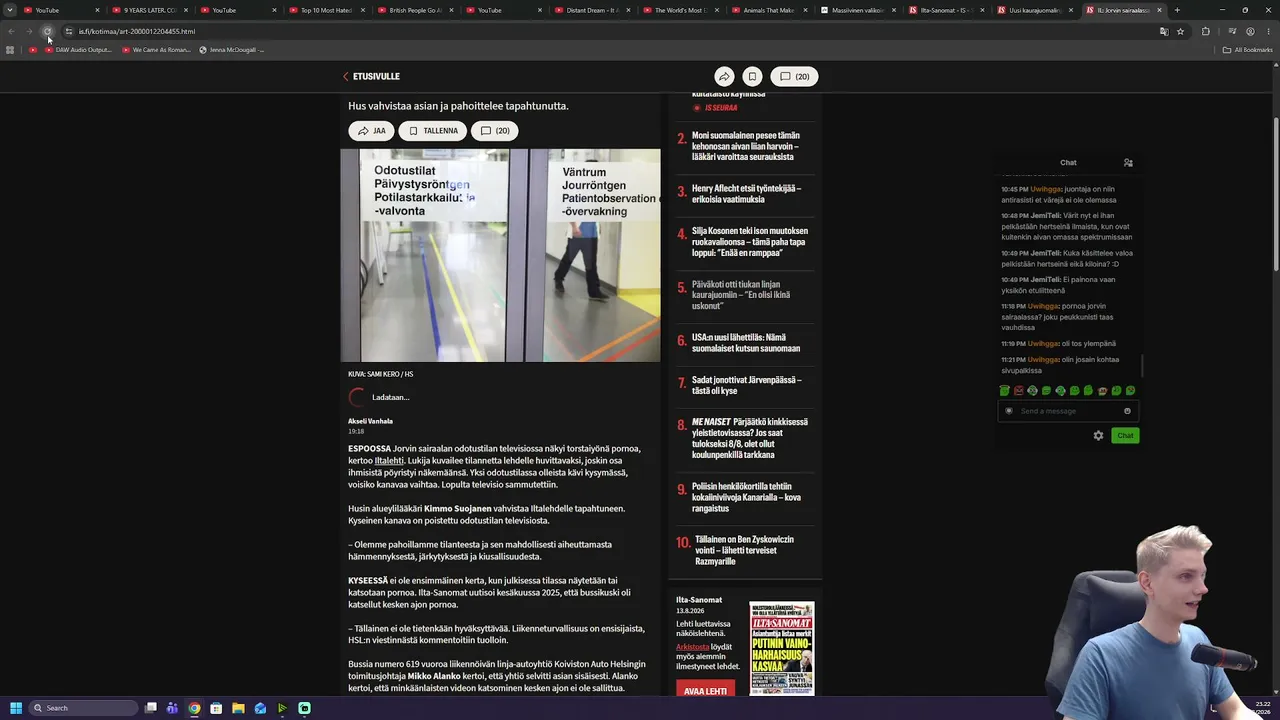Click author name Akseli Vanhala

(370, 421)
